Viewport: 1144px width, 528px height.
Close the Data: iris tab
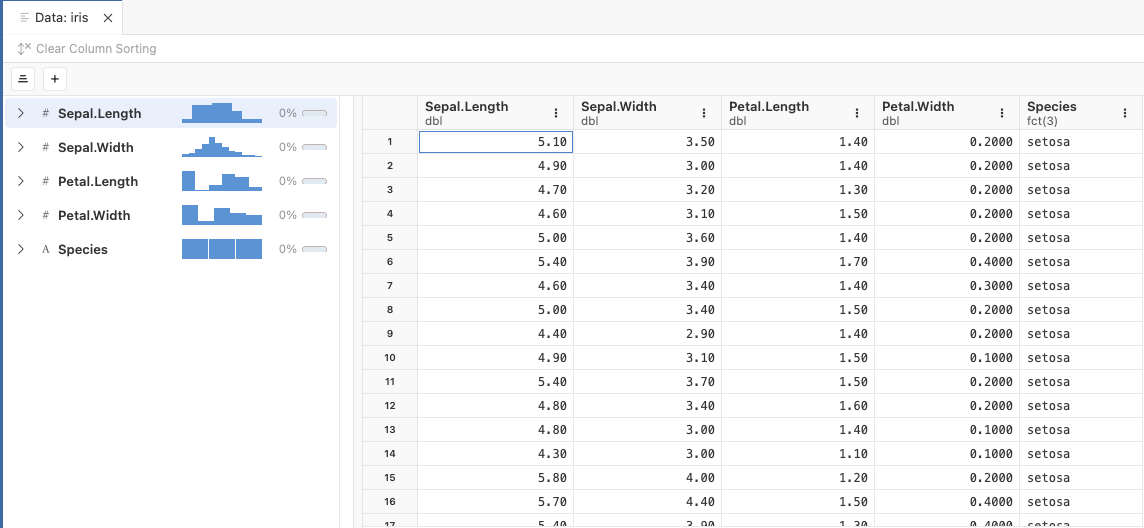pyautogui.click(x=108, y=18)
